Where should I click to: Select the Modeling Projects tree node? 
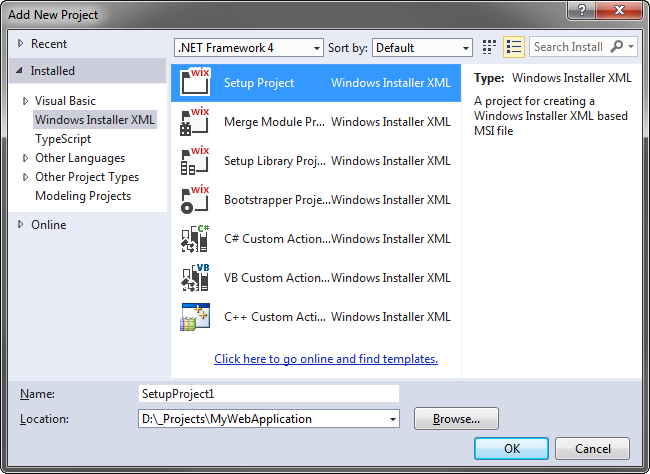[x=83, y=196]
